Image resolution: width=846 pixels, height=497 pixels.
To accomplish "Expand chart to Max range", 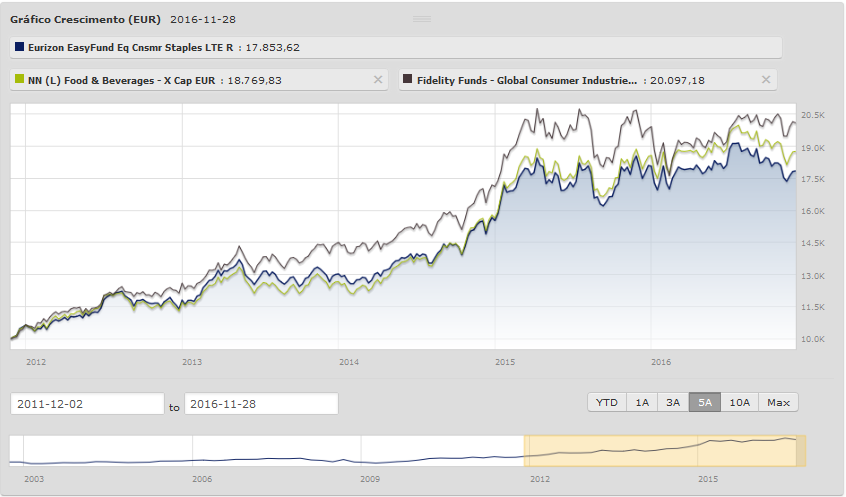I will 779,403.
